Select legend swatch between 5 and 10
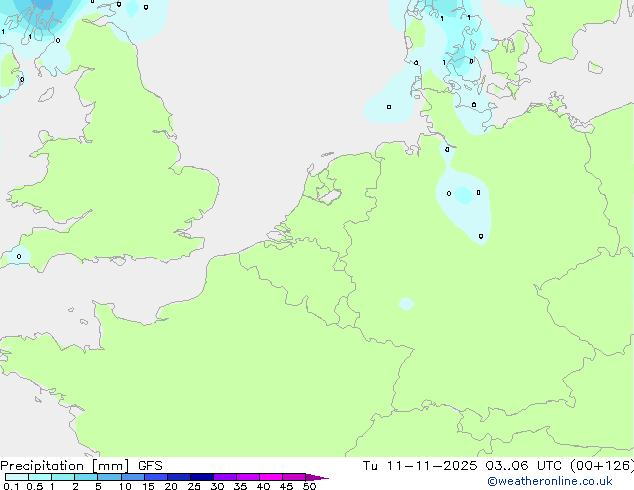634x490 pixels. coord(109,477)
